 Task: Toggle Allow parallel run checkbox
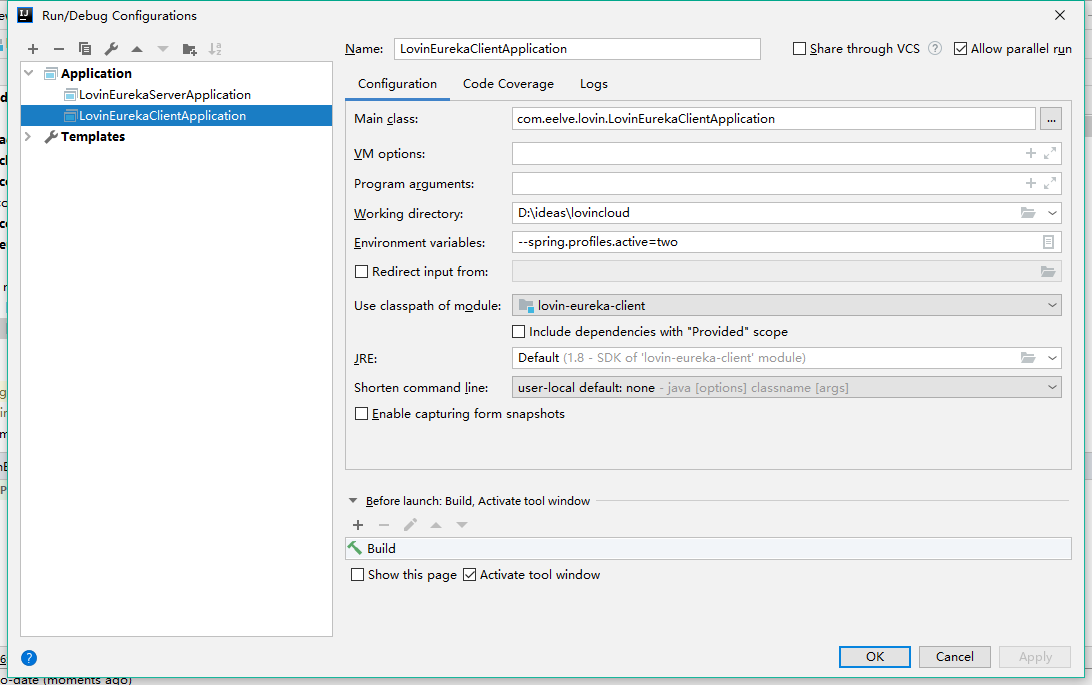pos(961,48)
